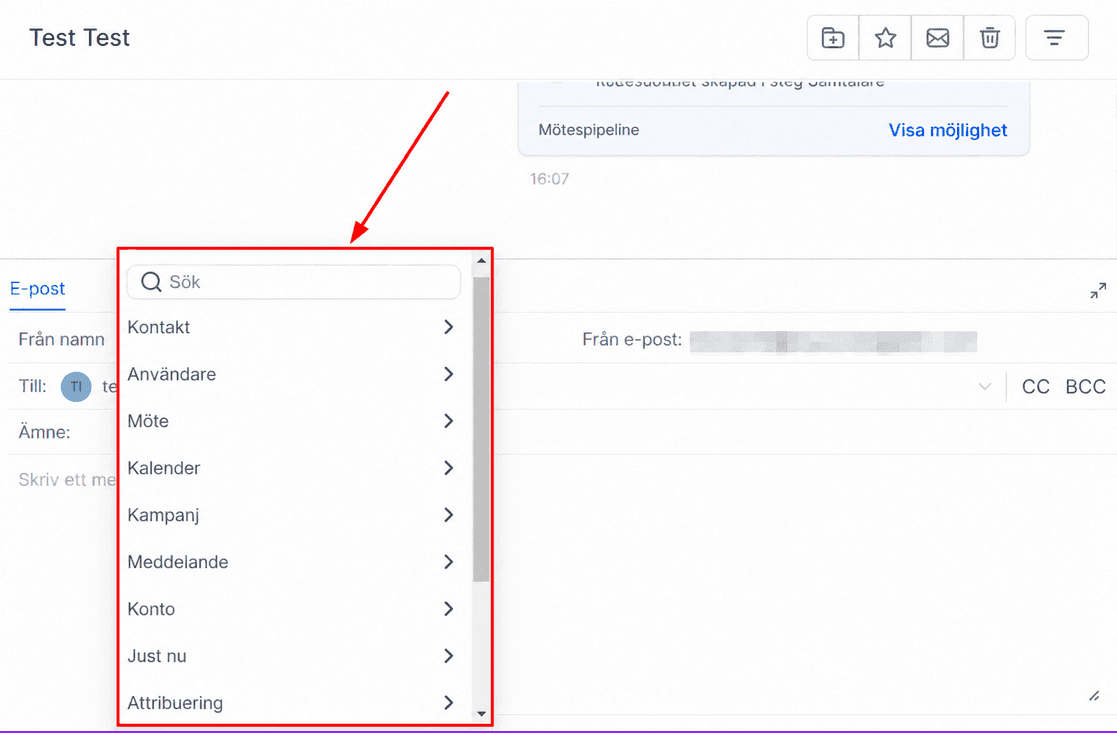Click the search magnifier icon in dropdown
The width and height of the screenshot is (1117, 733).
click(x=151, y=282)
